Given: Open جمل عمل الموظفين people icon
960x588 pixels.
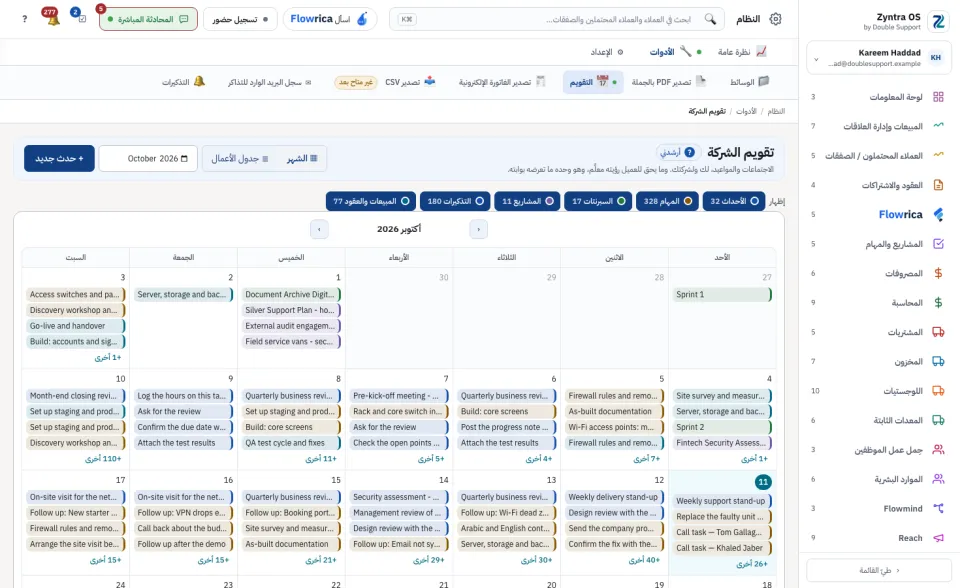Looking at the screenshot, I should [x=938, y=450].
